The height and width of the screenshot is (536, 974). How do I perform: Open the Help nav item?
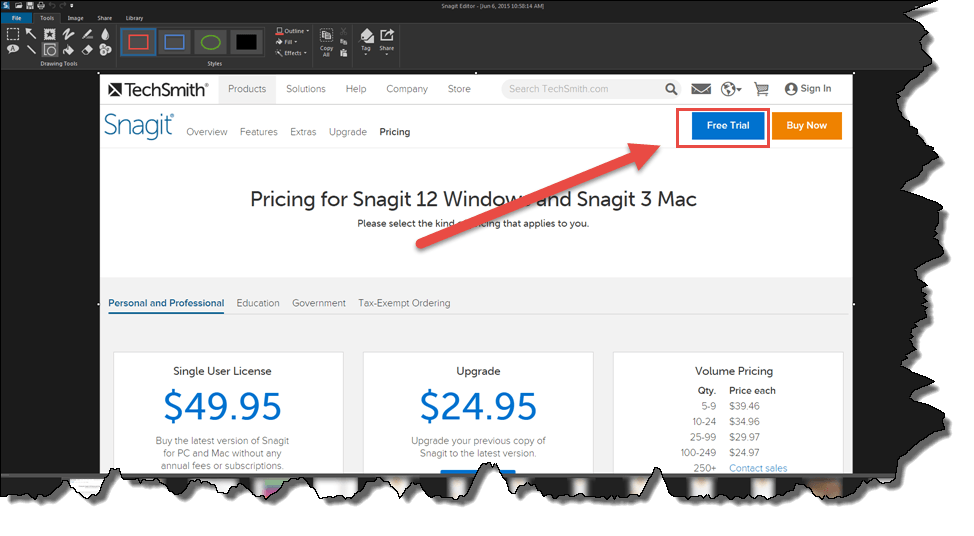click(356, 89)
